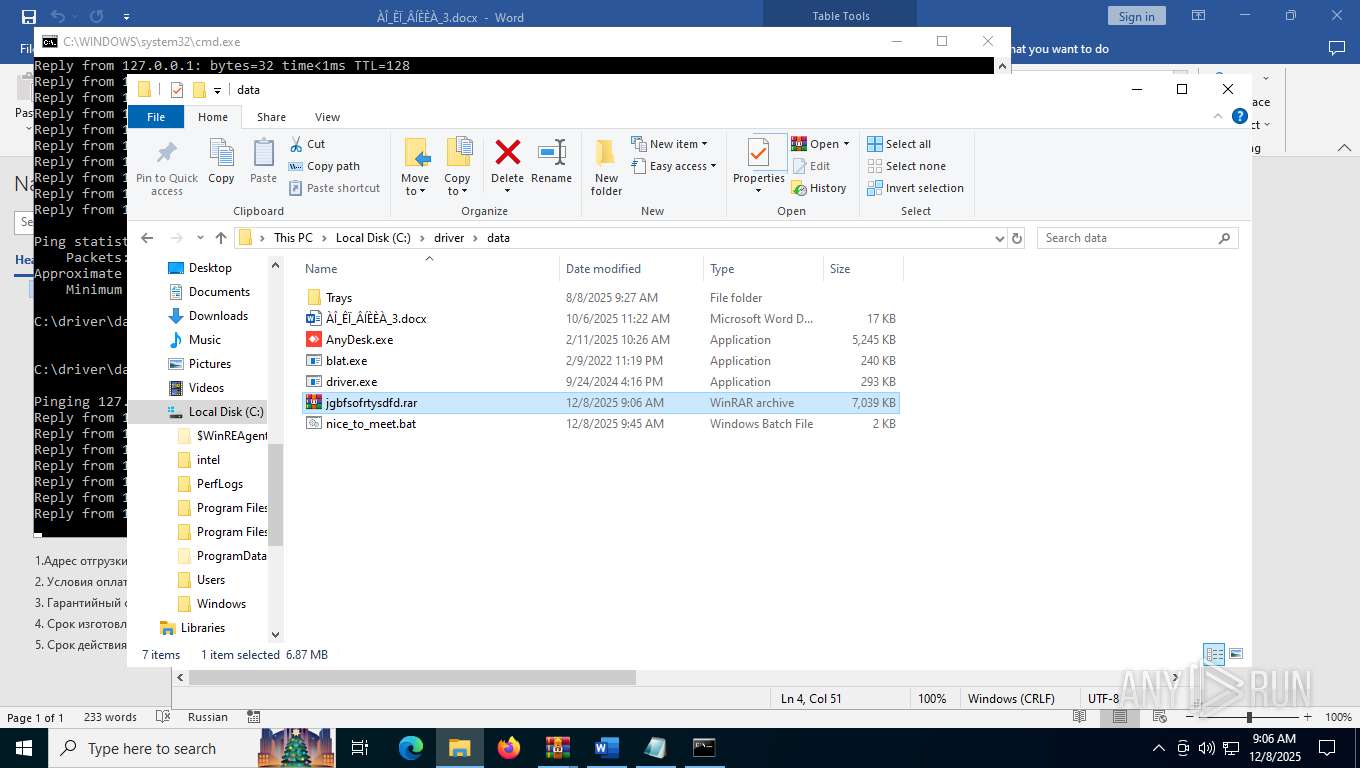The height and width of the screenshot is (768, 1360).
Task: Click the Word zoom slider handle
Action: pyautogui.click(x=1249, y=717)
